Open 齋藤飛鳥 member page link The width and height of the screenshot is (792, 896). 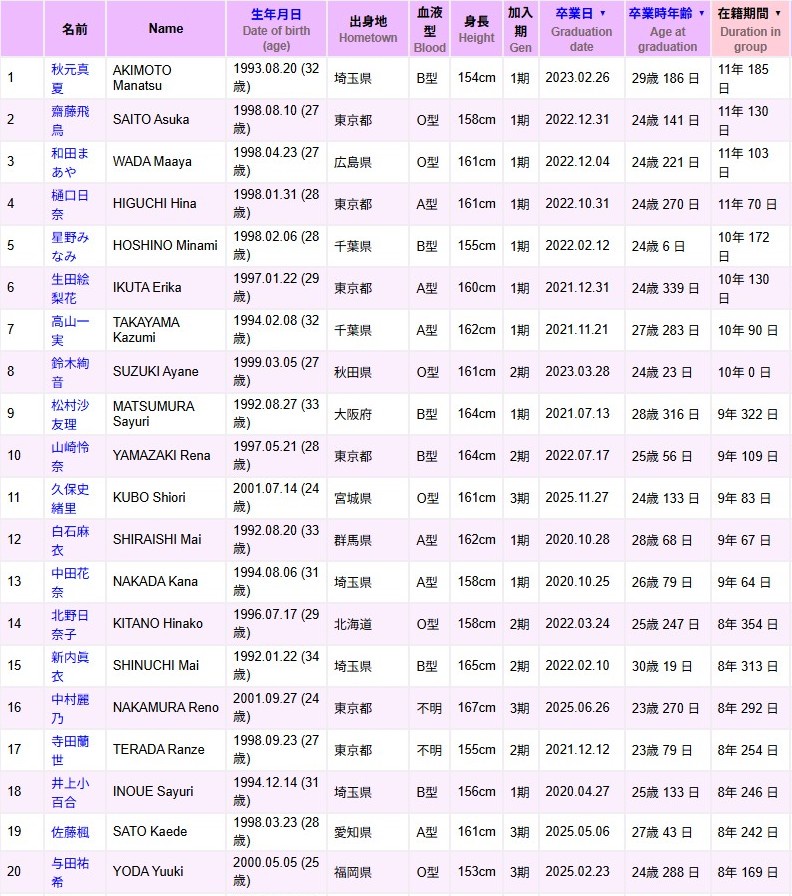[x=70, y=120]
